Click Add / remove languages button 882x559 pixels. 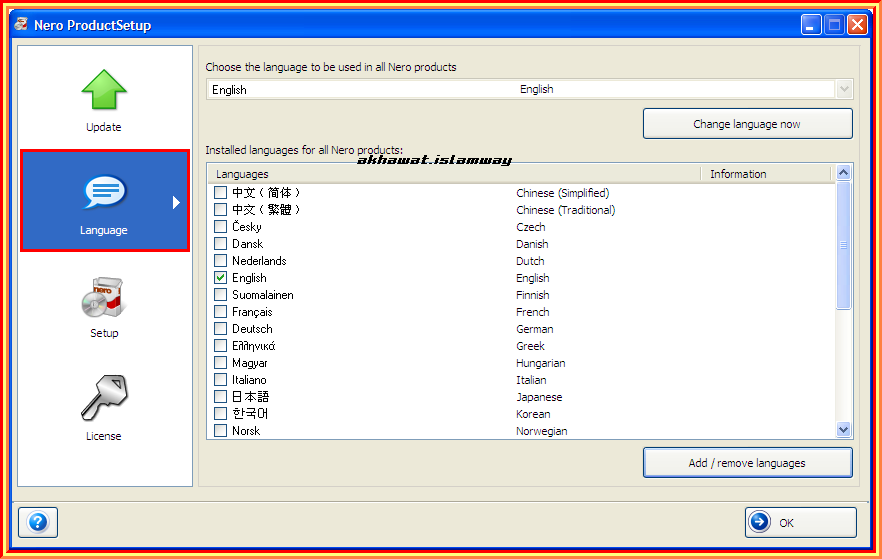click(x=748, y=463)
